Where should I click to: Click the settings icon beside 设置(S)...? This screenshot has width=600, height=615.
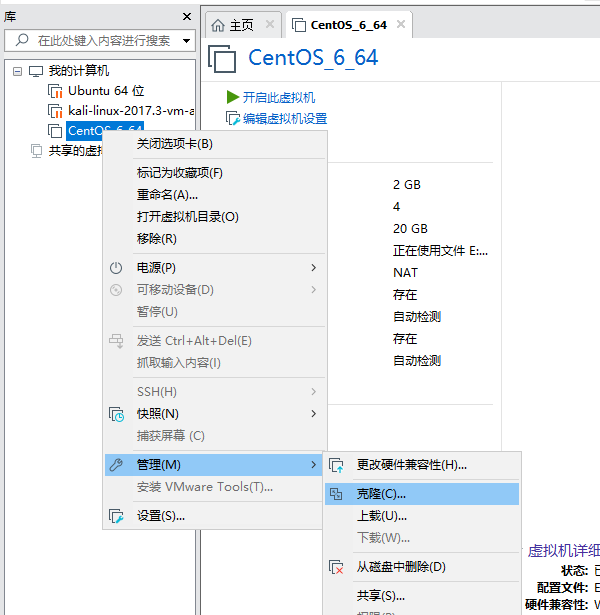116,516
